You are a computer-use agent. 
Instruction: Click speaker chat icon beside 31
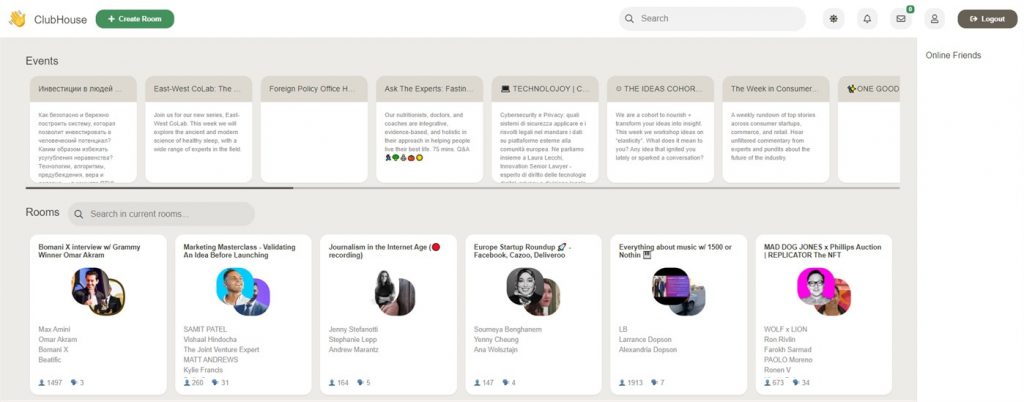pos(216,382)
